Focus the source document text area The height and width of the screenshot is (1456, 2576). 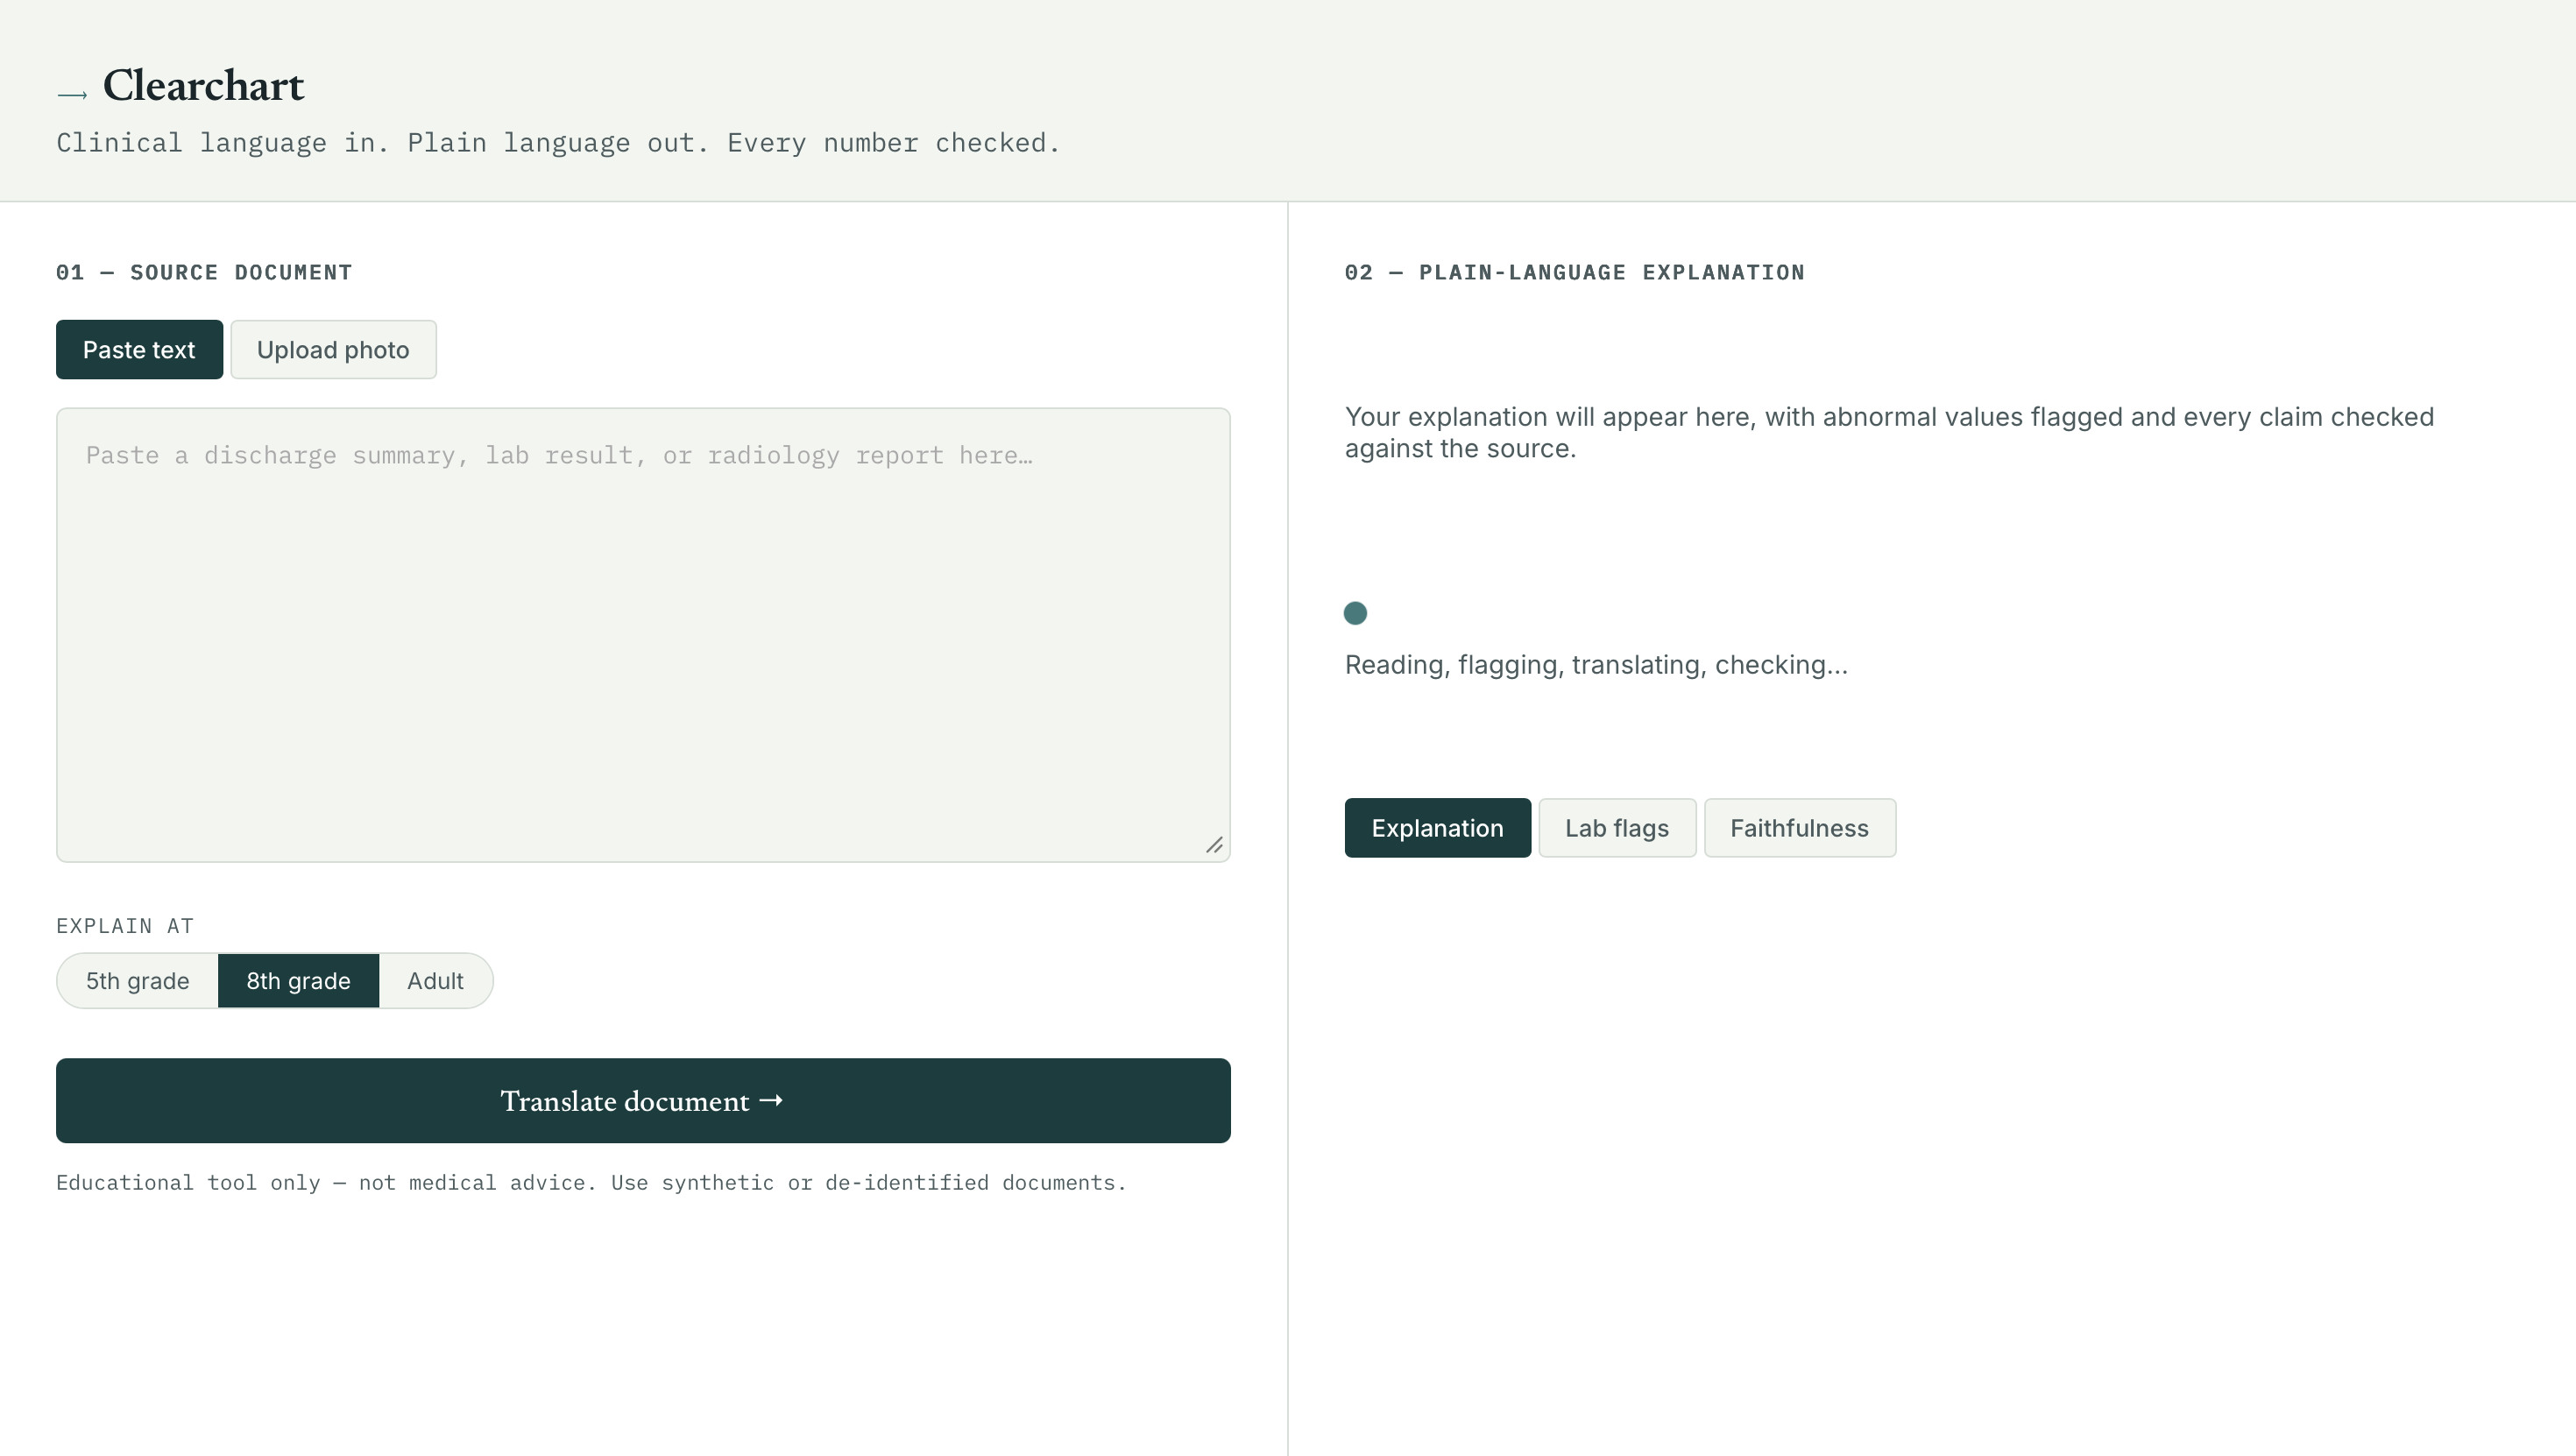[643, 635]
